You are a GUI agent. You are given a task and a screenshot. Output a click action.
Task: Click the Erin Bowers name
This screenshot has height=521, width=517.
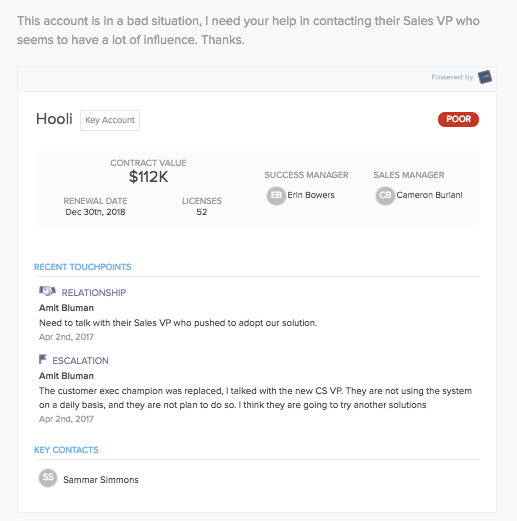pyautogui.click(x=311, y=195)
